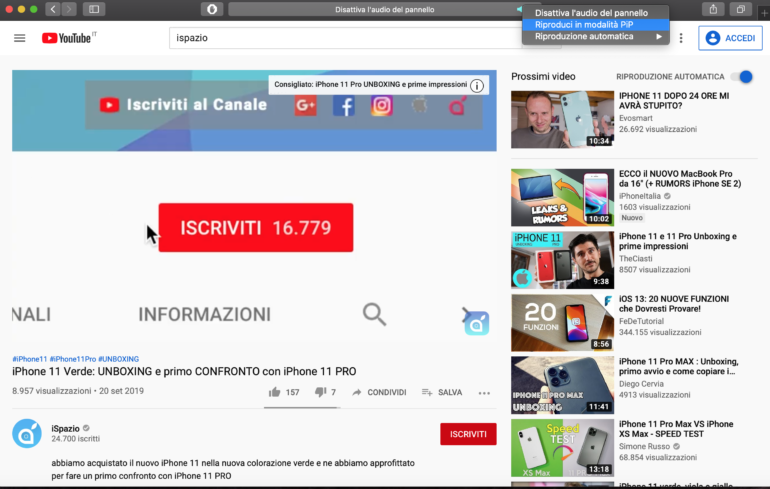Open Diego Cervia channel name
The image size is (770, 489).
[x=641, y=384]
